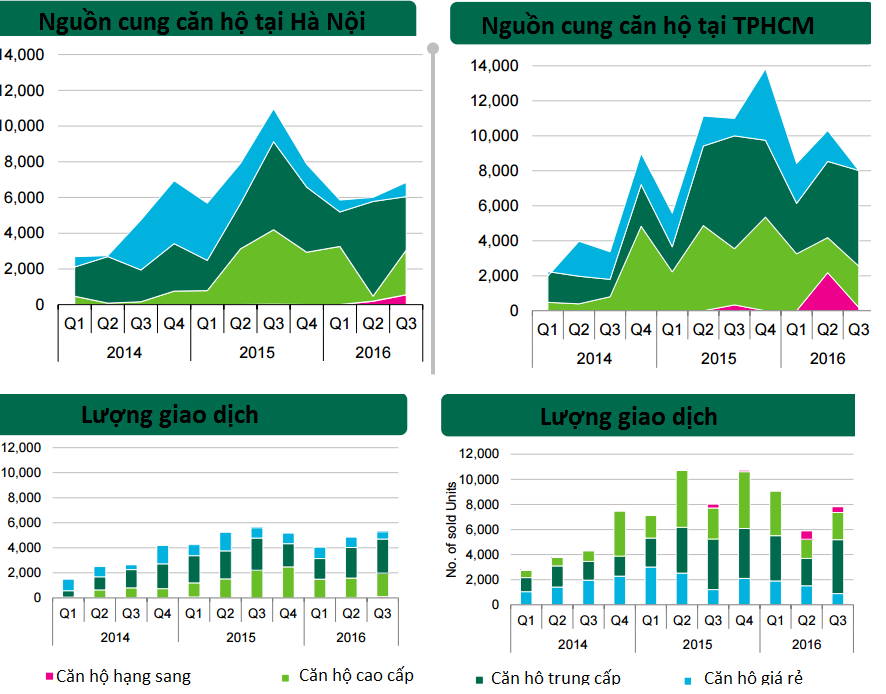Click the Q1 2014 bar in Hà Nội transactions chart
Image resolution: width=886 pixels, height=694 pixels.
(68, 588)
